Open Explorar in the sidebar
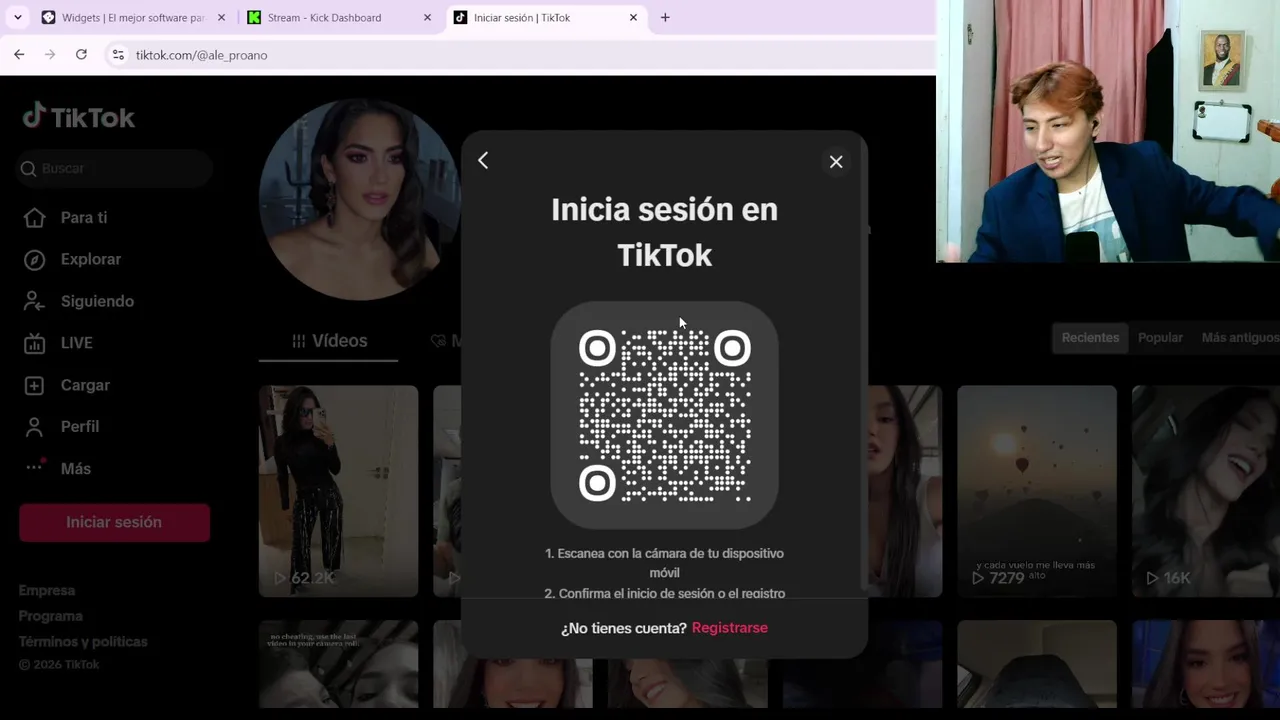1280x720 pixels. pos(90,259)
